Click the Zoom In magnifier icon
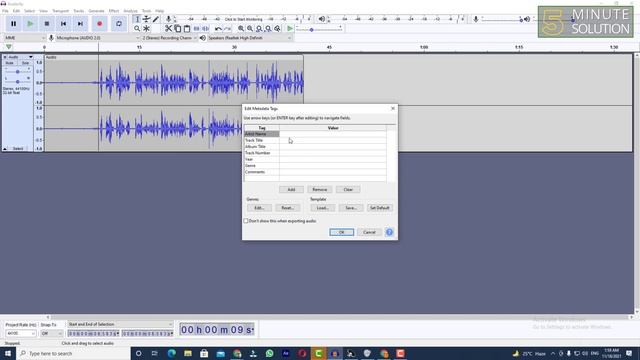Image resolution: width=640 pixels, height=360 pixels. click(x=241, y=29)
